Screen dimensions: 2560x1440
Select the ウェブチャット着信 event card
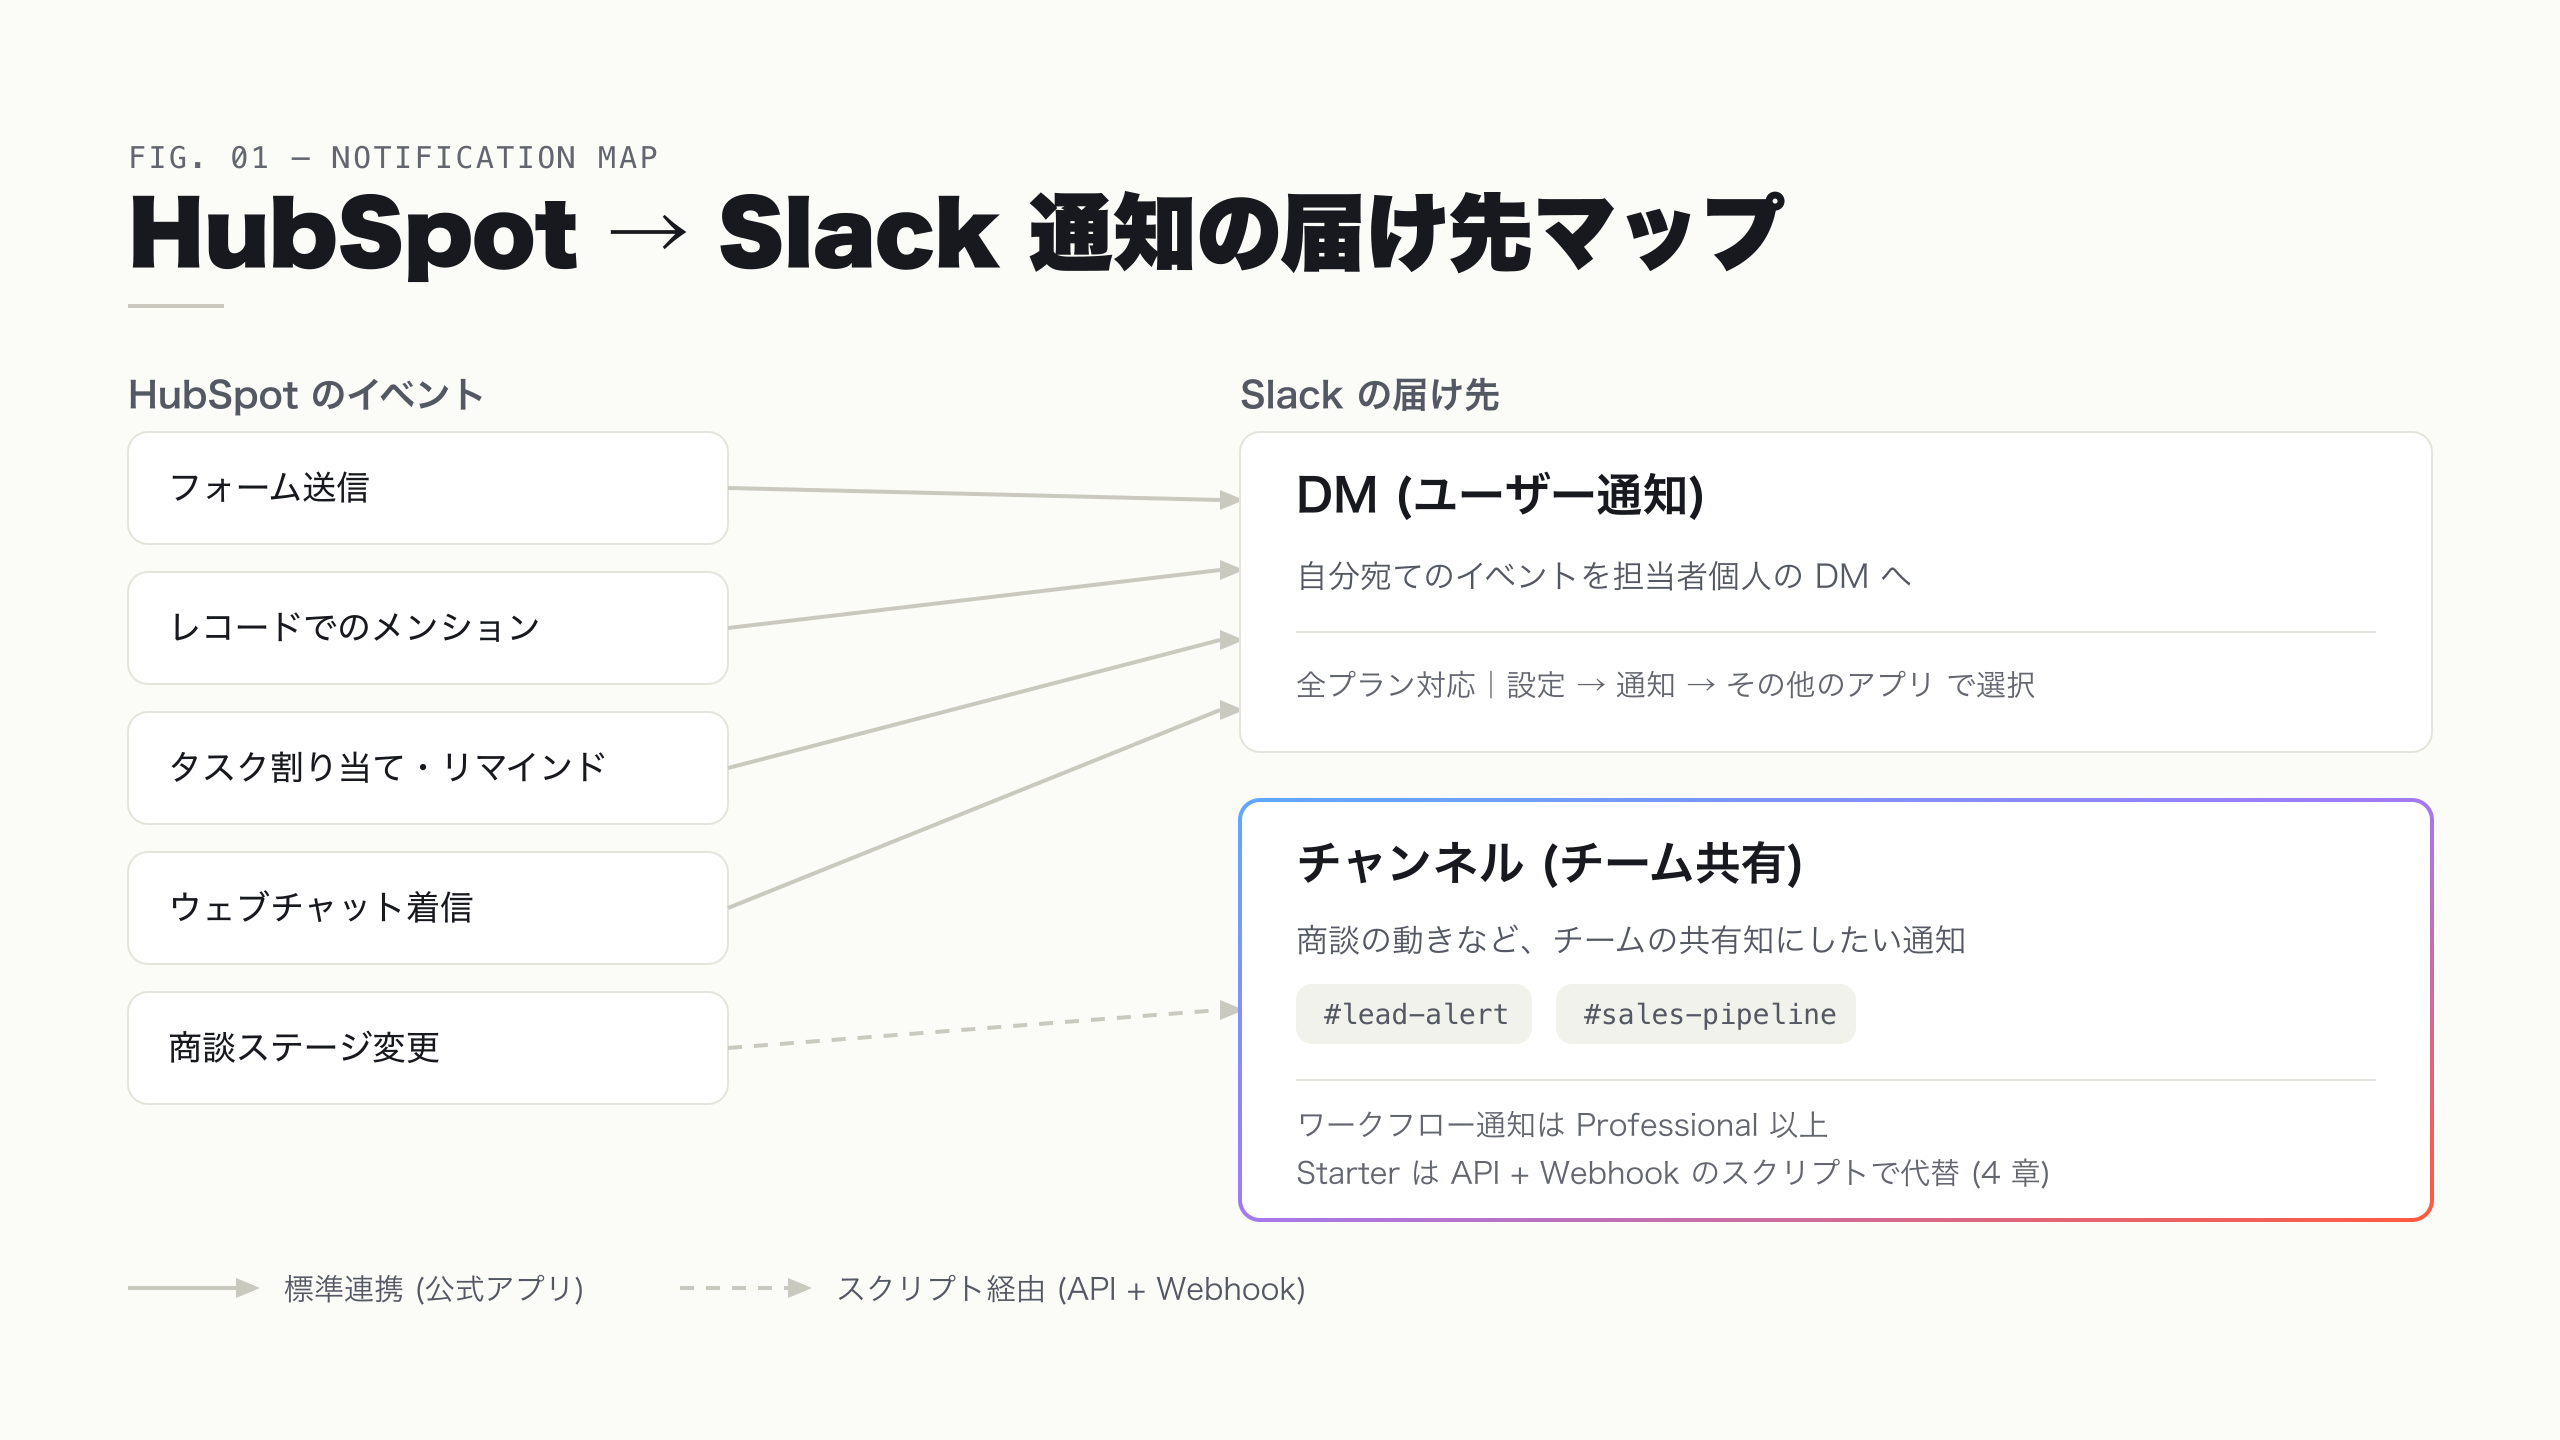coord(428,908)
